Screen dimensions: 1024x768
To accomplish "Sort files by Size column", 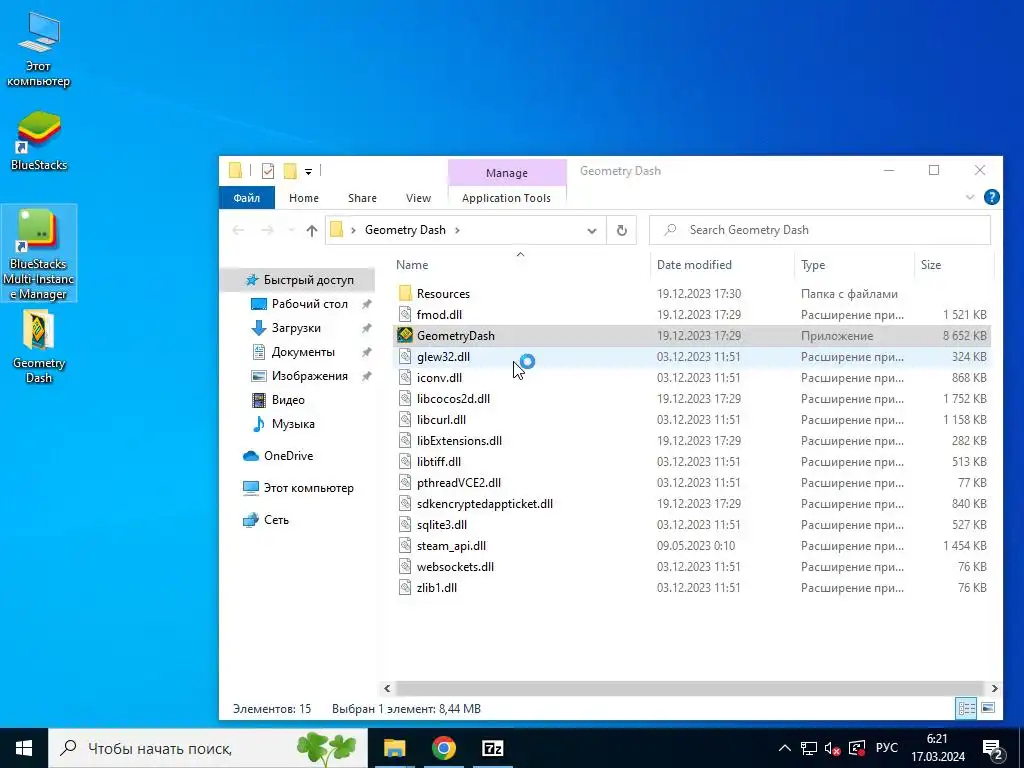I will pyautogui.click(x=931, y=264).
